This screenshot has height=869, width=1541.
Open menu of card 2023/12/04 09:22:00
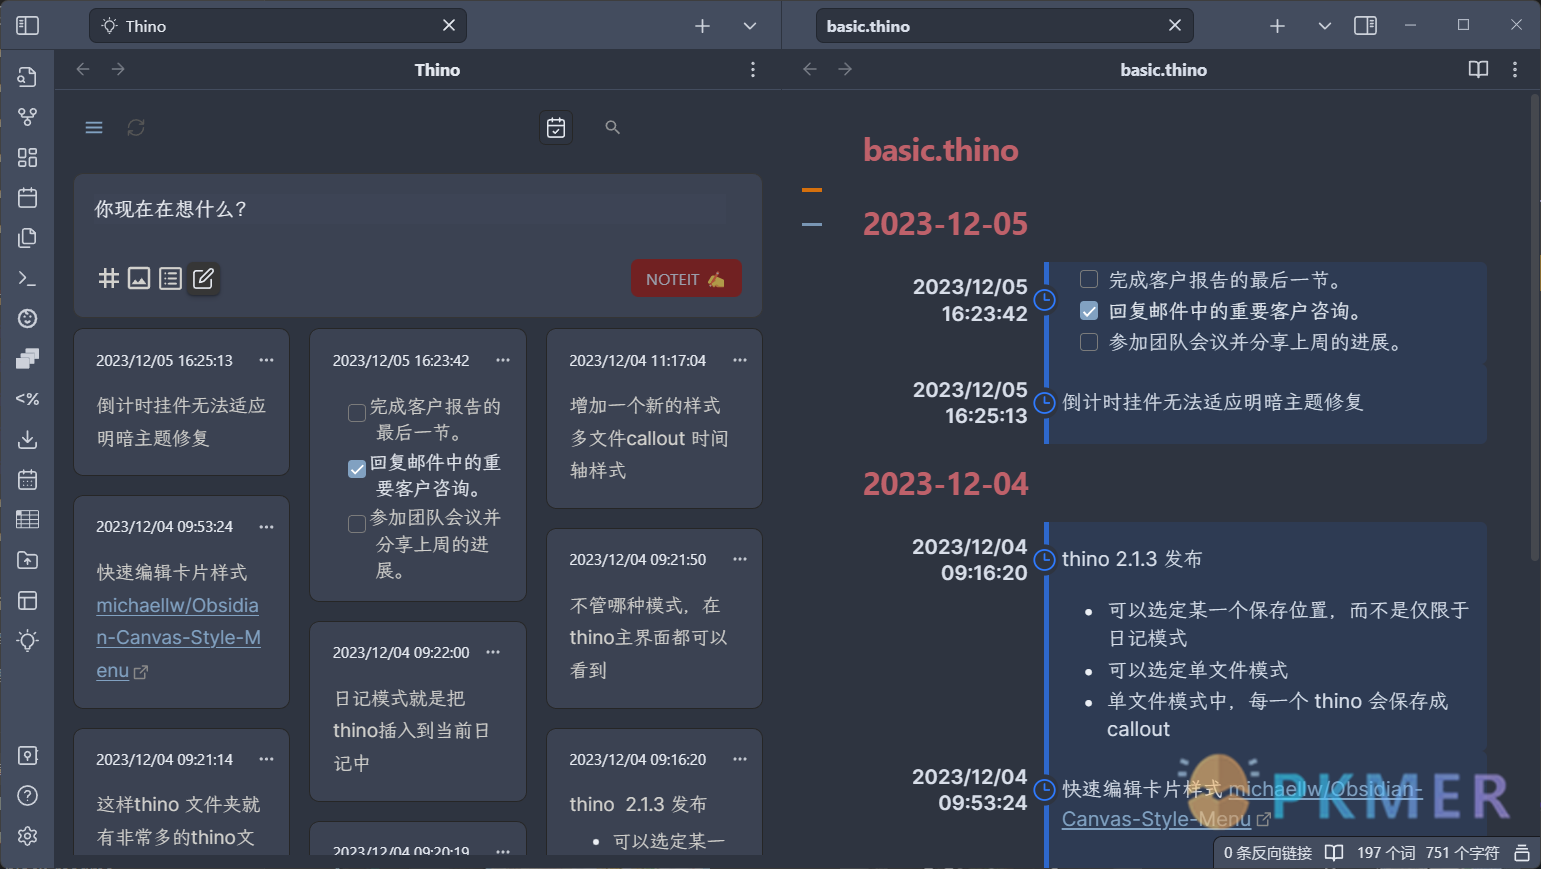[493, 652]
